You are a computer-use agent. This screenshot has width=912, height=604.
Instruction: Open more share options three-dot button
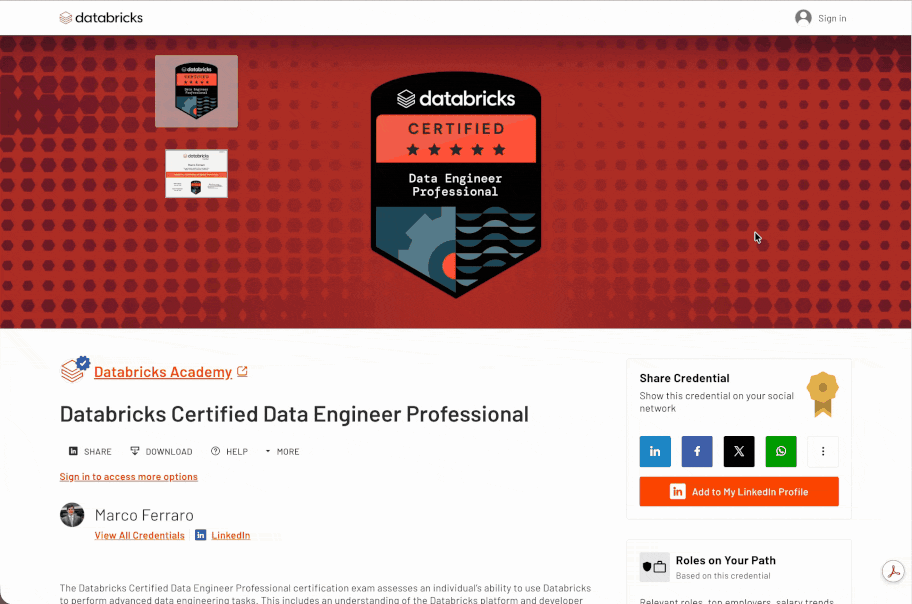tap(822, 452)
